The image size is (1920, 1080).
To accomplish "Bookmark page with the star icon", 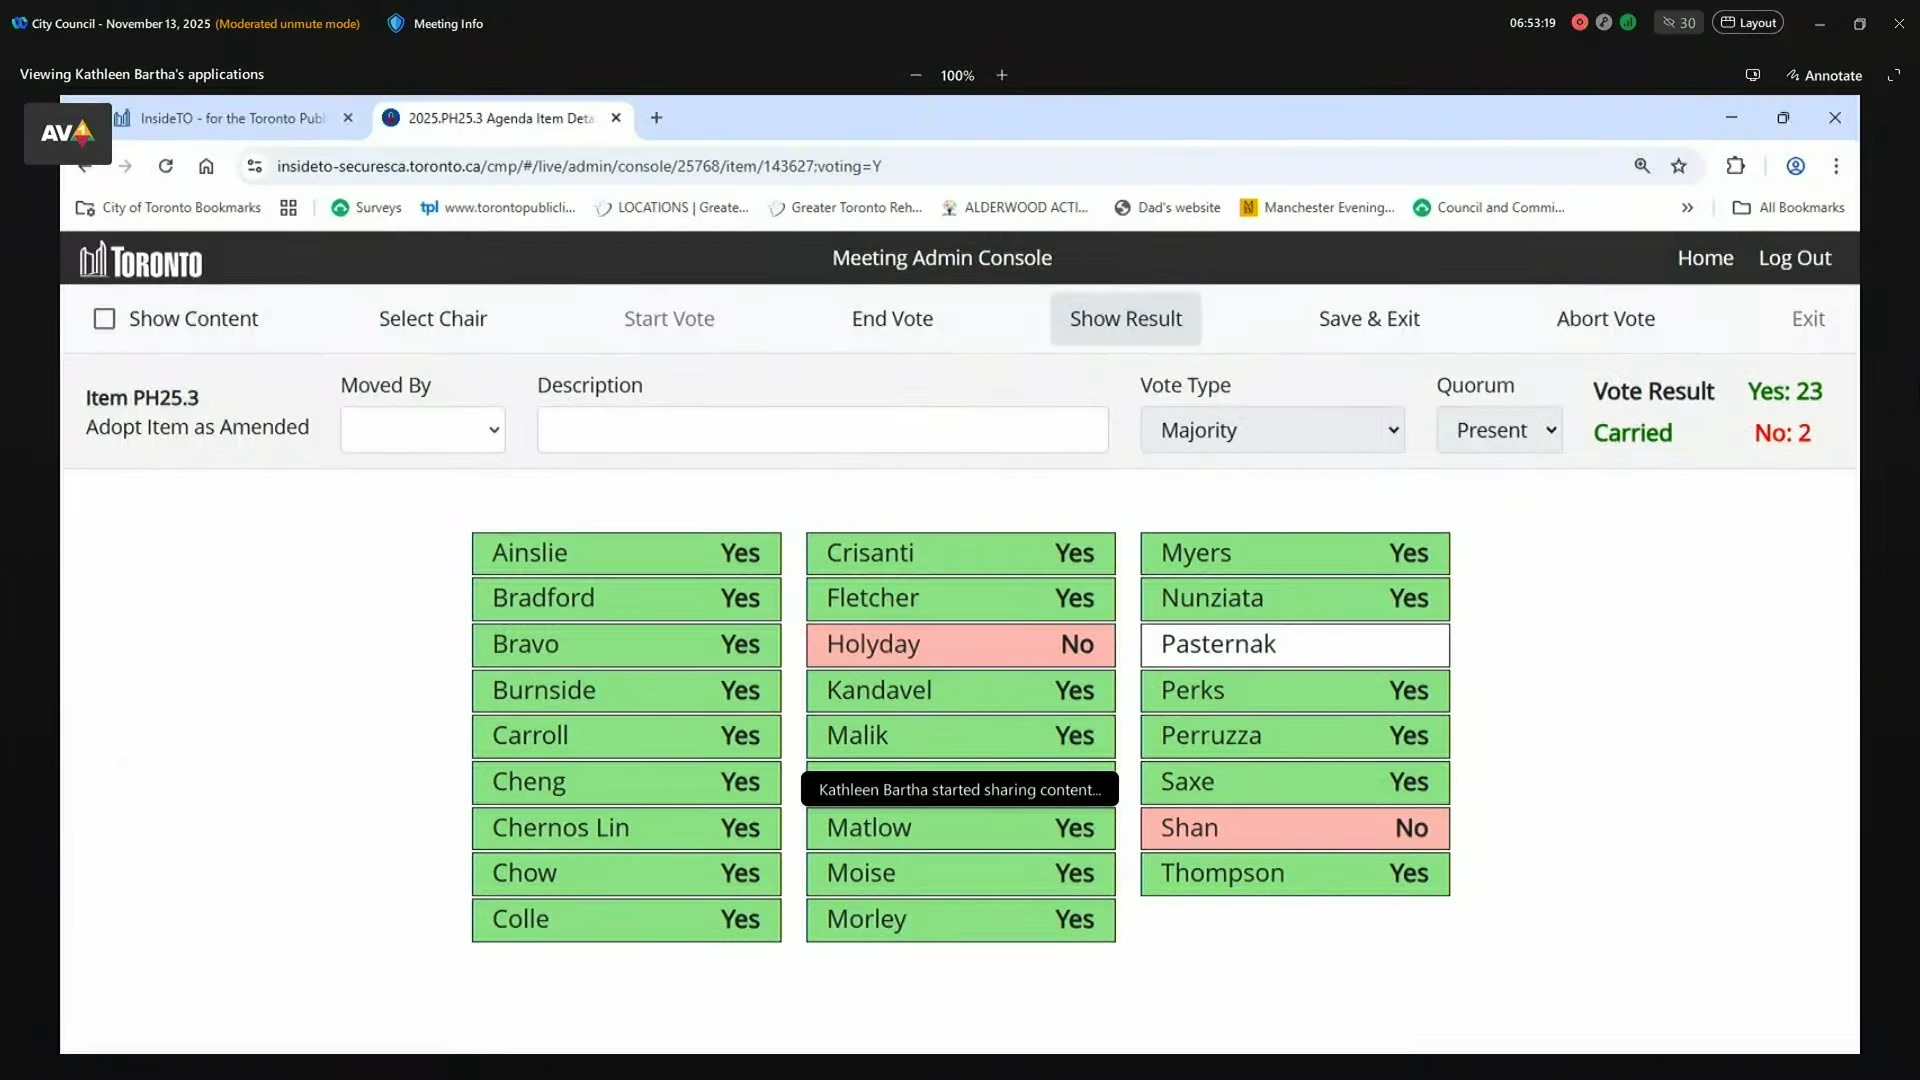I will [1679, 166].
